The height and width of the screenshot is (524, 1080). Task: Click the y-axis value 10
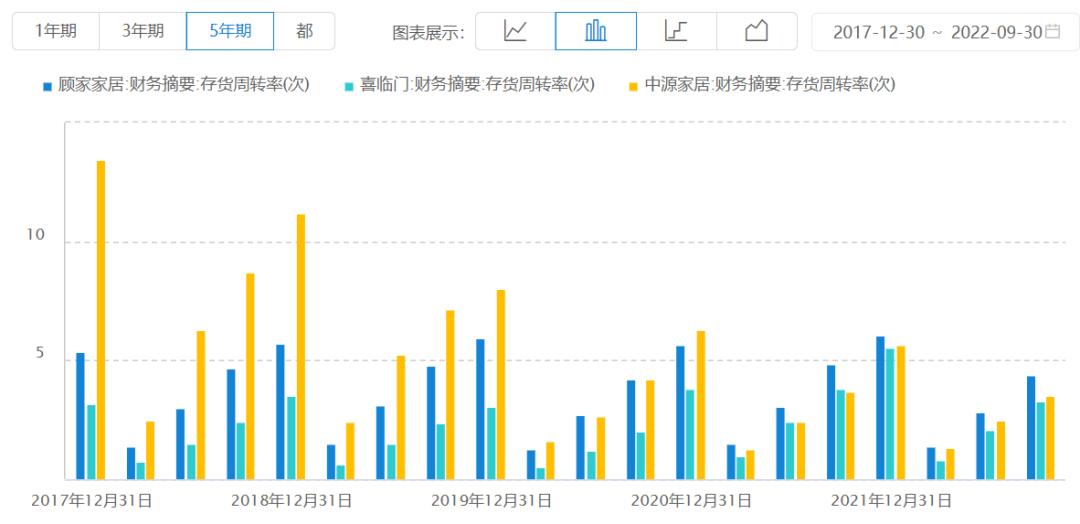[35, 235]
